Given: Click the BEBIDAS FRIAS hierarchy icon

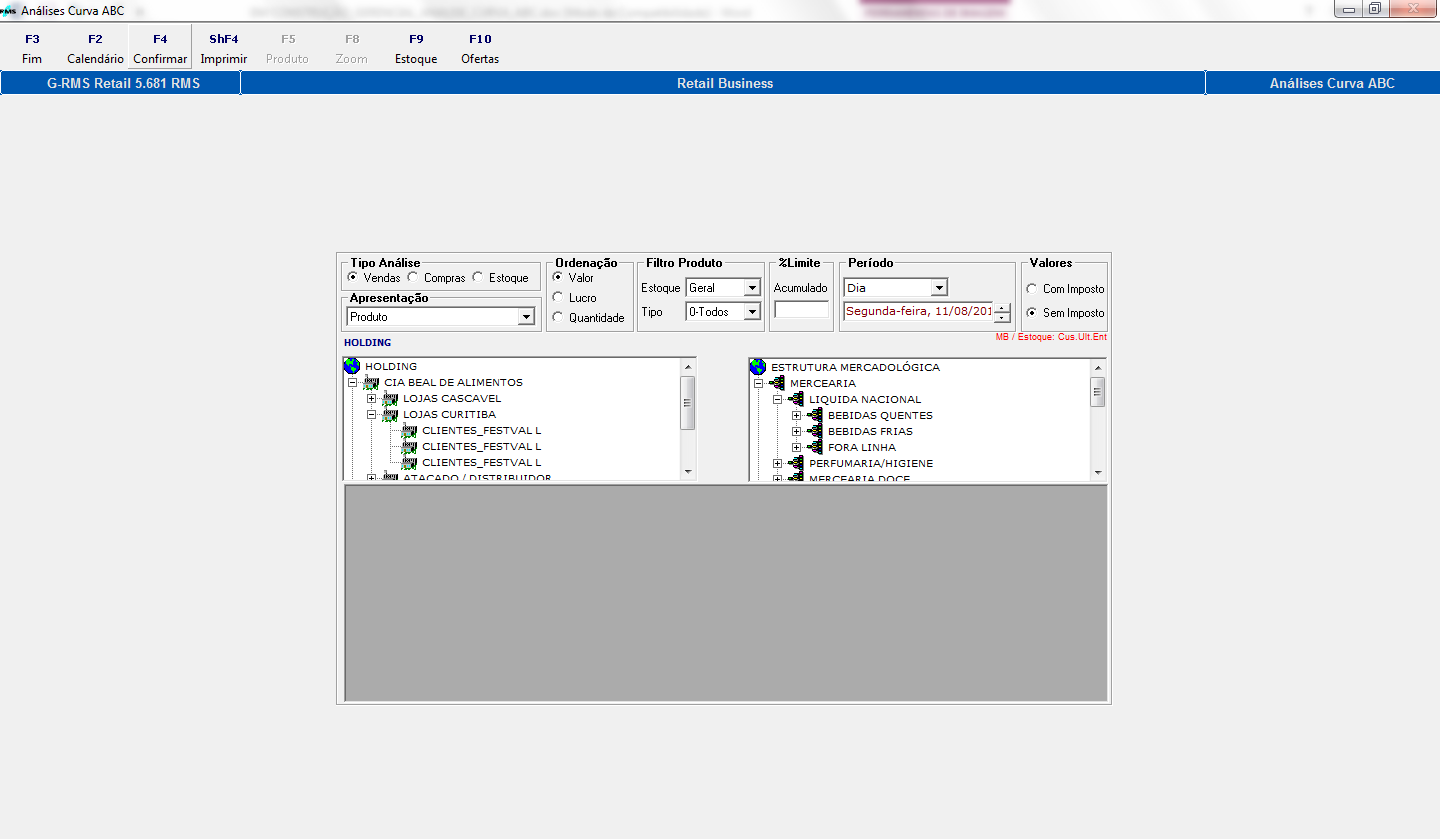Looking at the screenshot, I should (x=815, y=431).
